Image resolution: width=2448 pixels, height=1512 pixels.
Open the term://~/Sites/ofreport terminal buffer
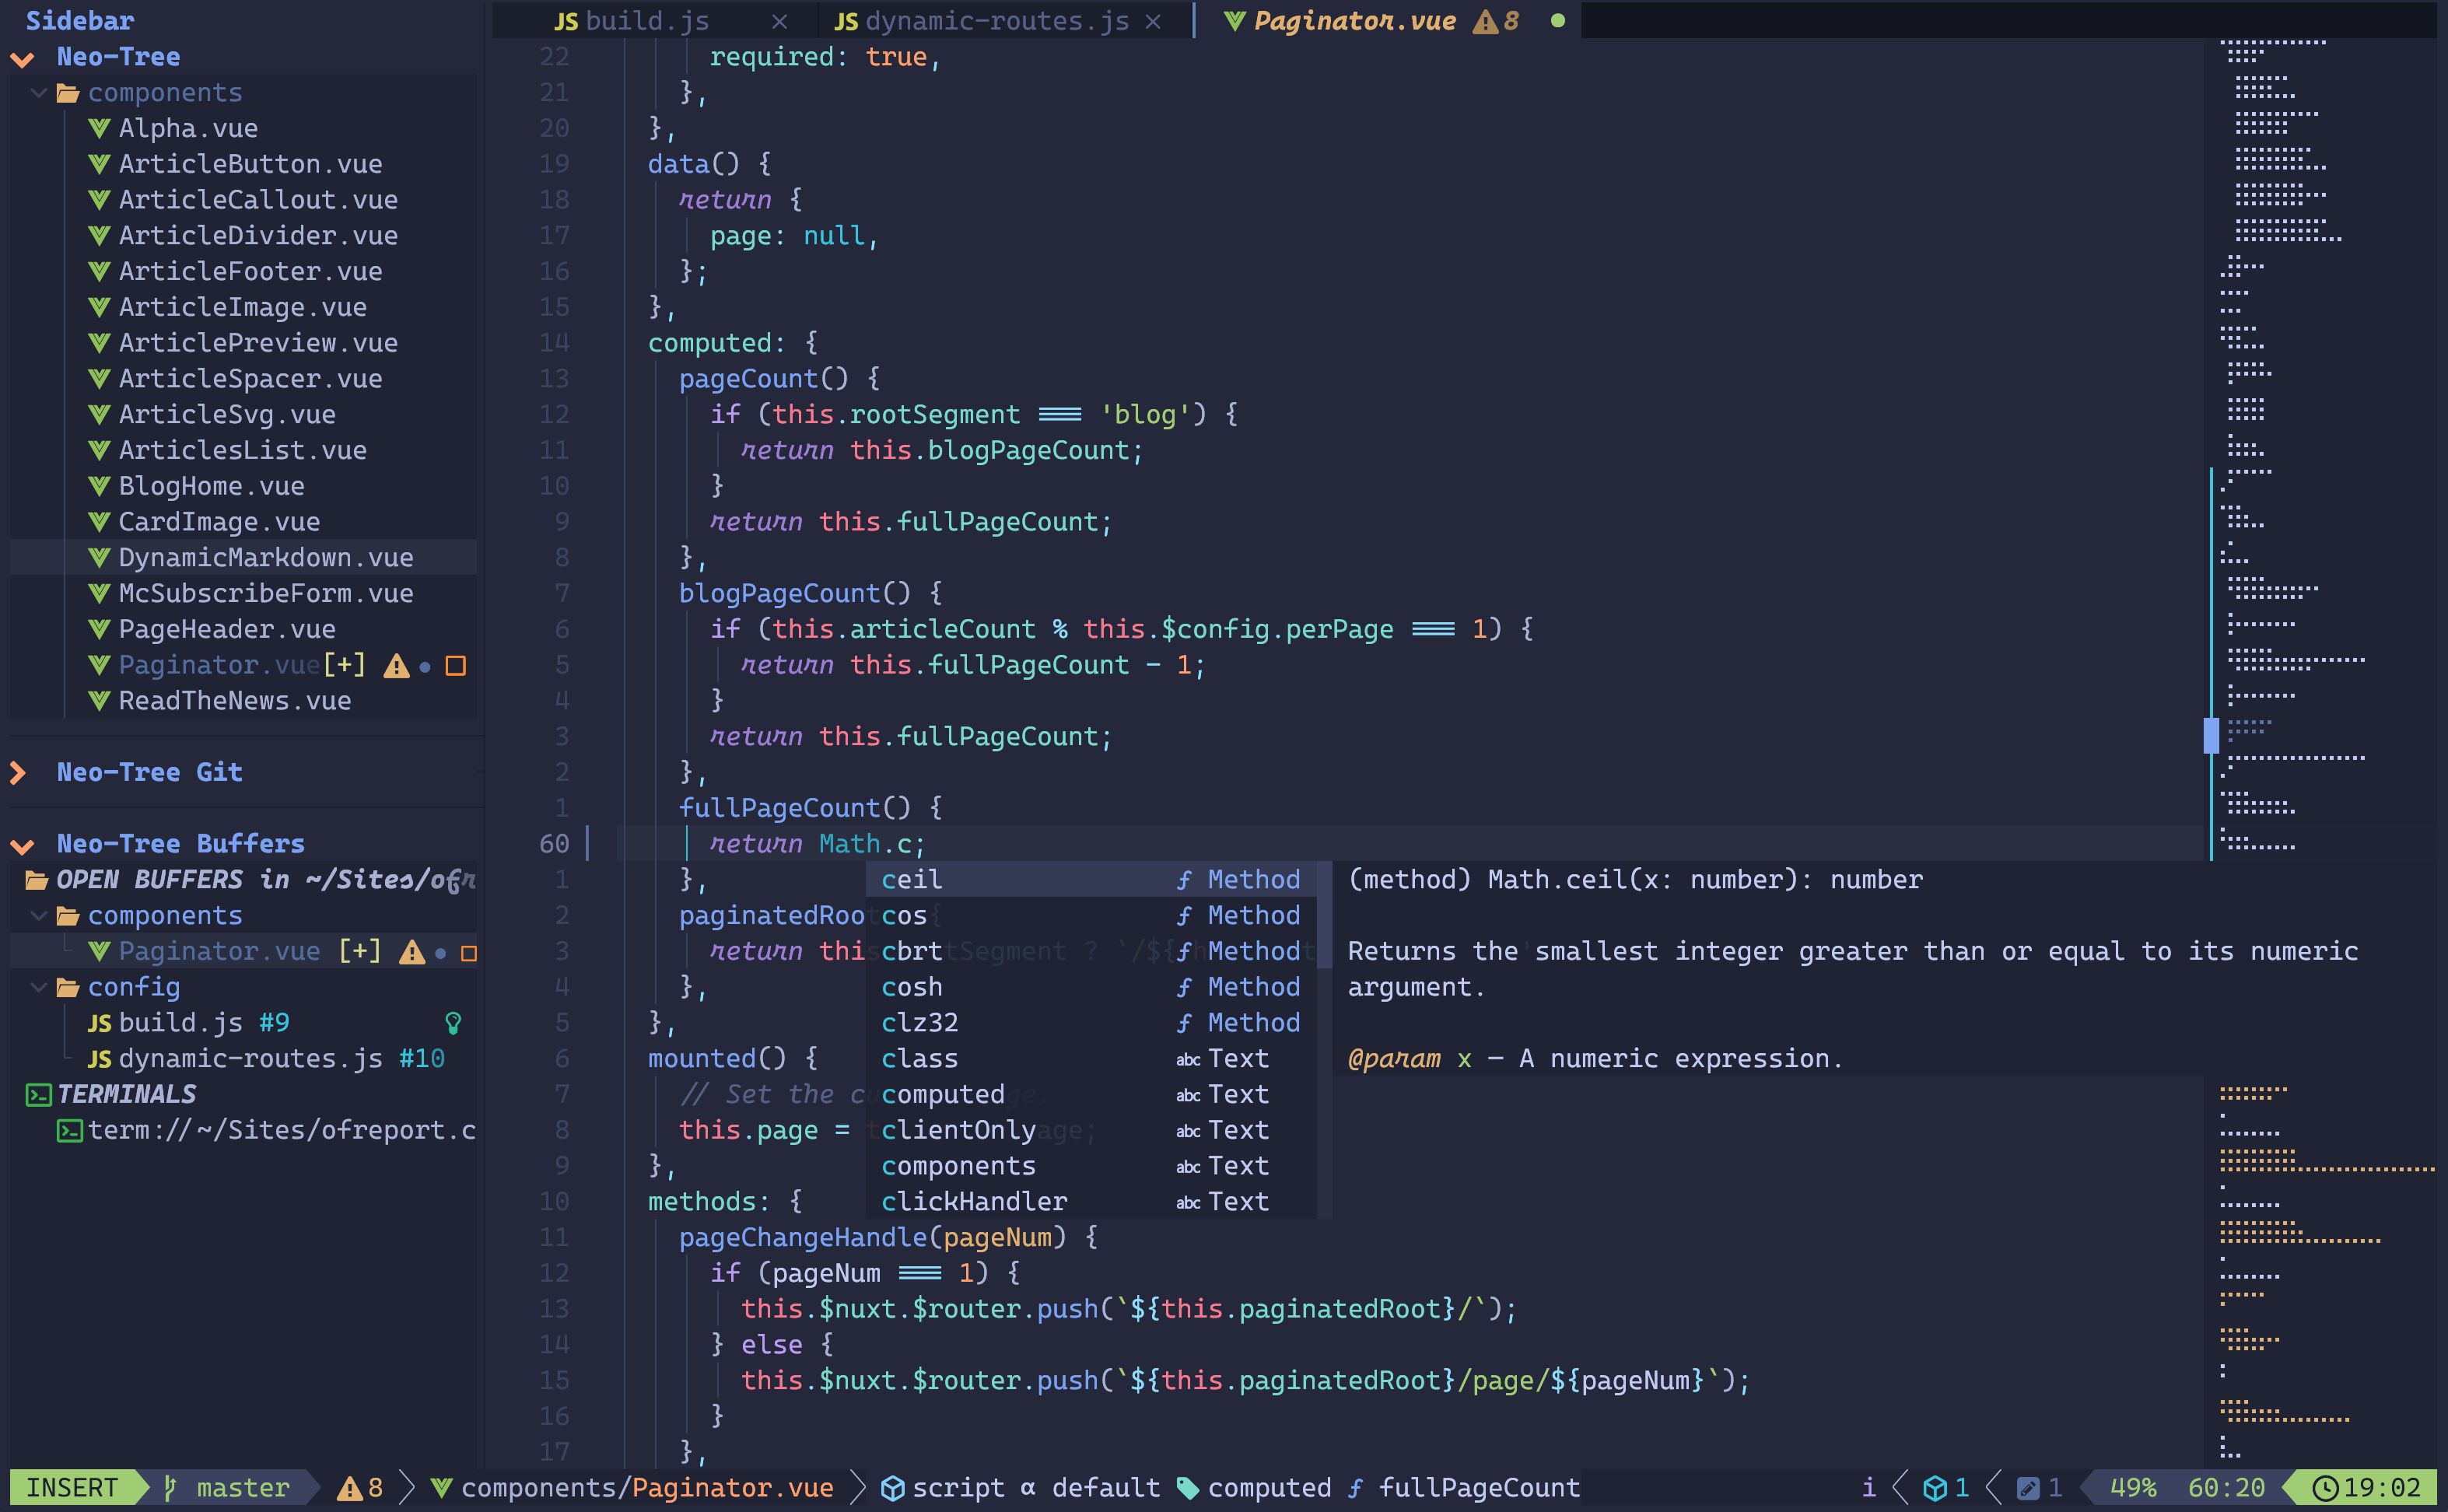point(282,1131)
